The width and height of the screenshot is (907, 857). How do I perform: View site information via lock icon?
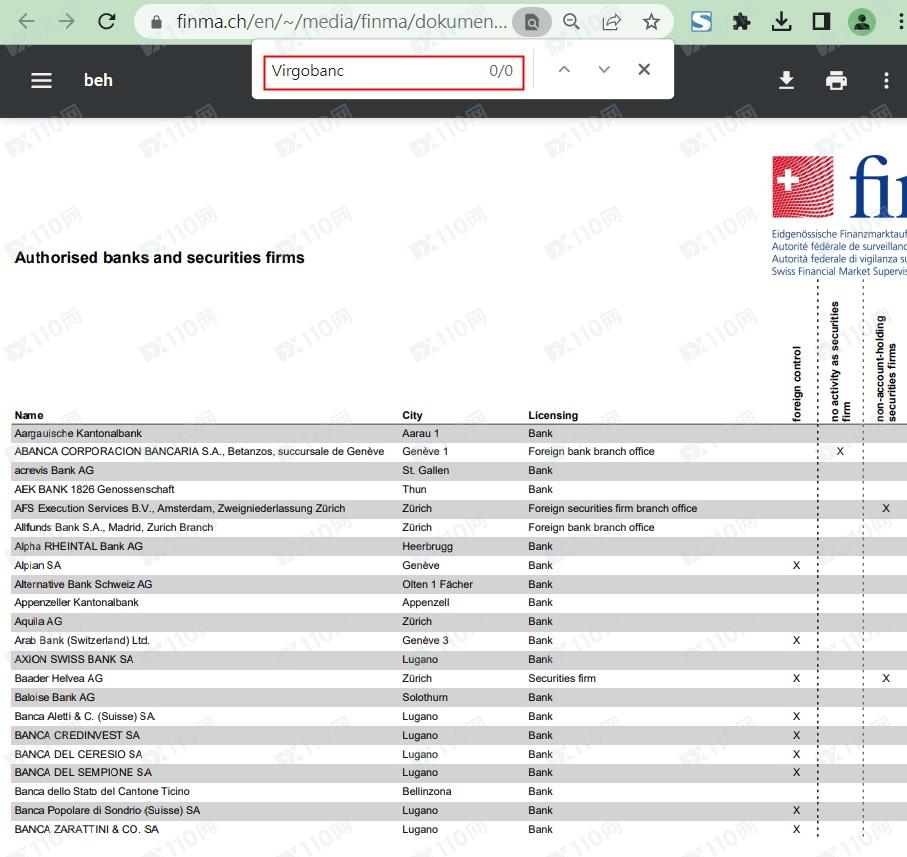pyautogui.click(x=155, y=21)
